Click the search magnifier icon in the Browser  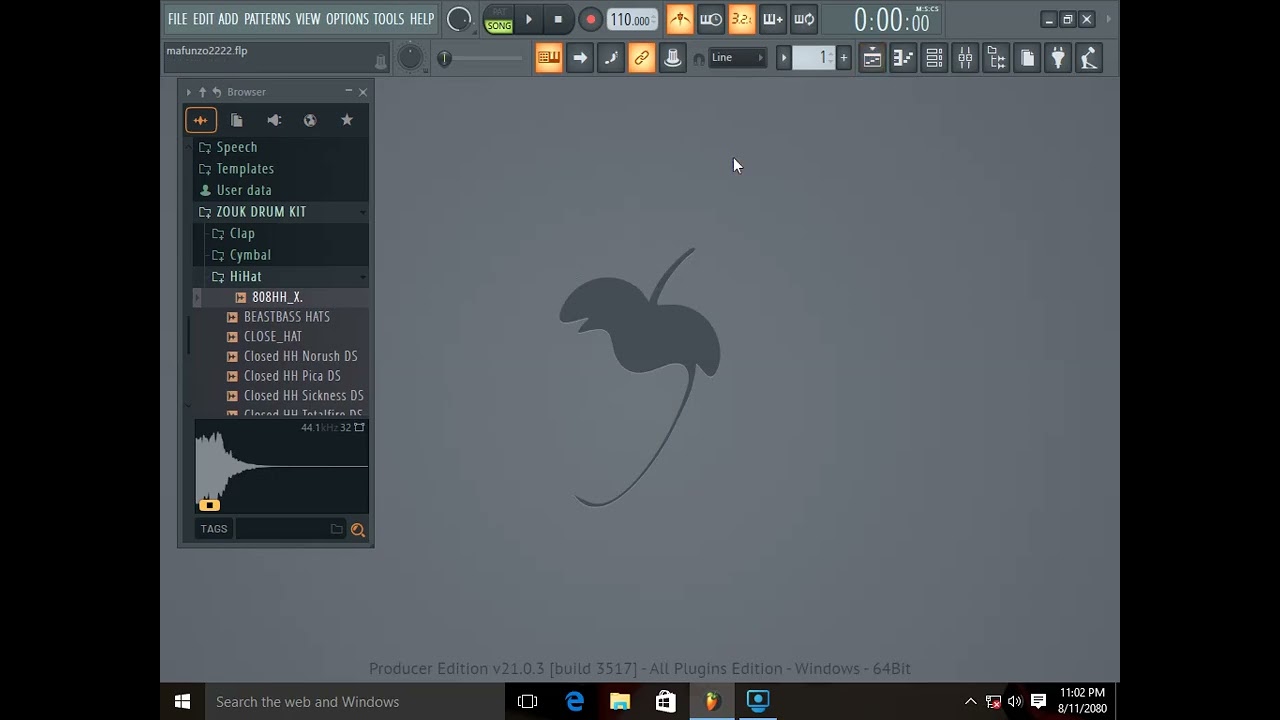tap(357, 530)
